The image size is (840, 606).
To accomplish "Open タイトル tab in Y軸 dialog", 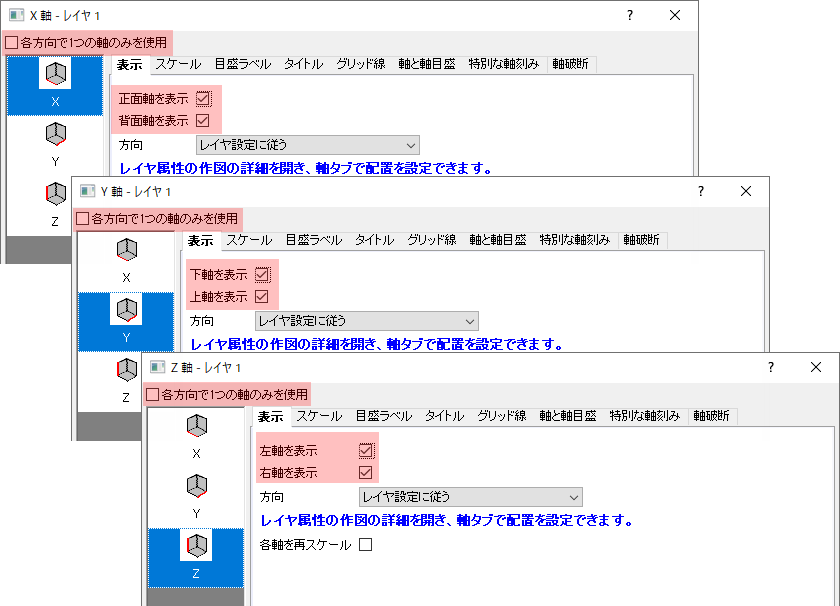I will [x=374, y=240].
